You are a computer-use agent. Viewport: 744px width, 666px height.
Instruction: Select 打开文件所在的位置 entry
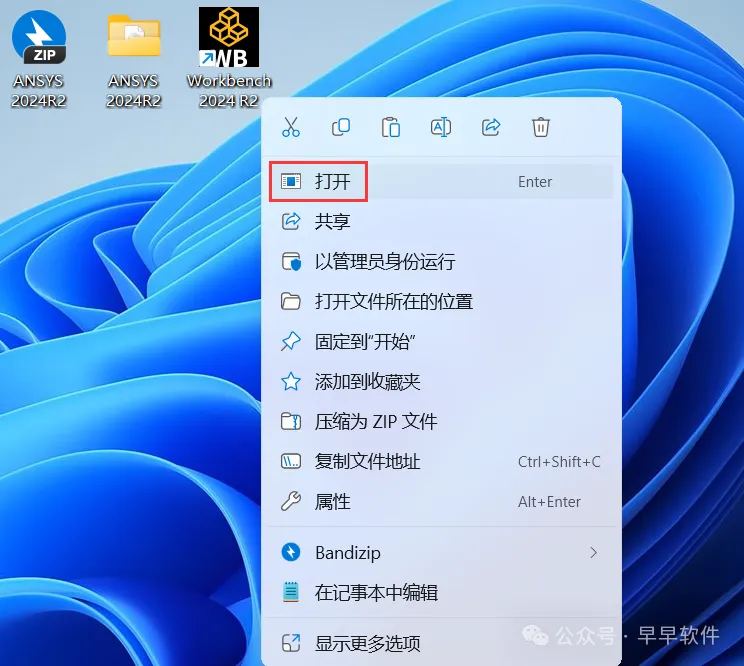point(441,301)
